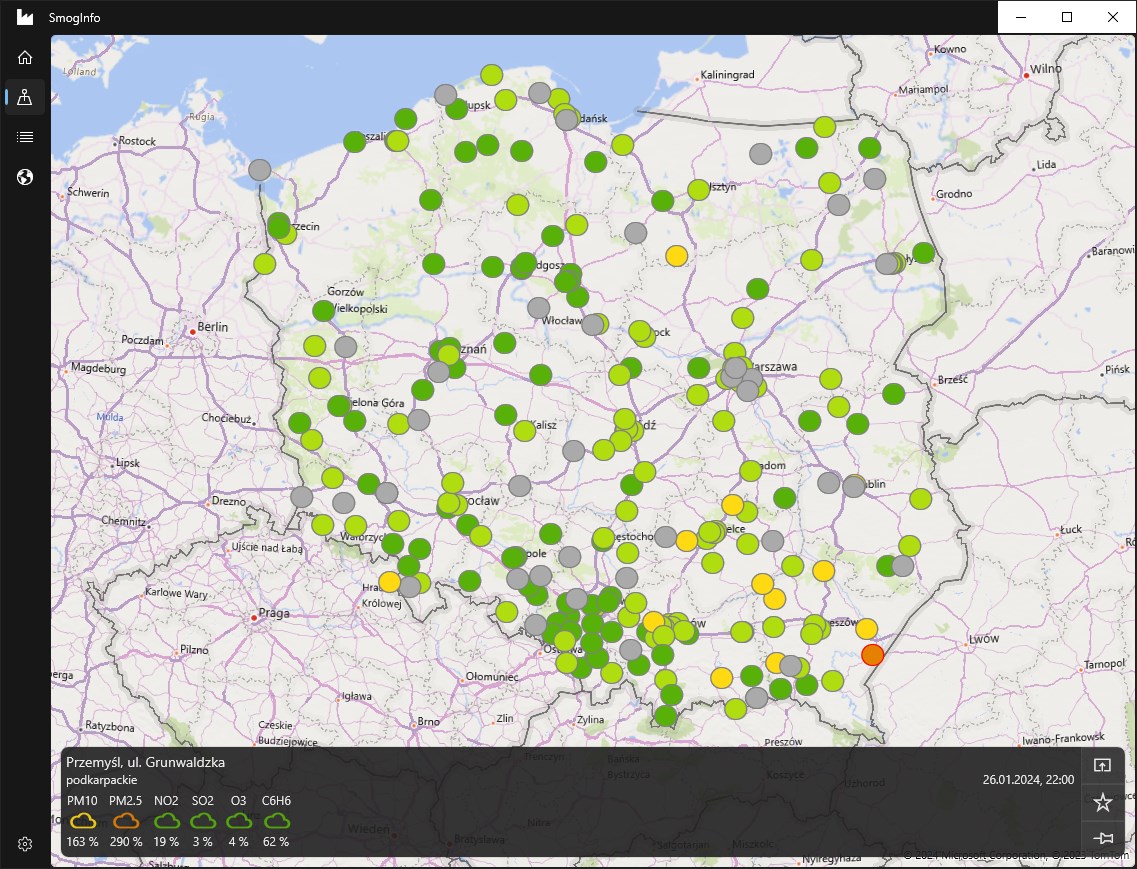Click the O3 green cloud indicator

238,821
